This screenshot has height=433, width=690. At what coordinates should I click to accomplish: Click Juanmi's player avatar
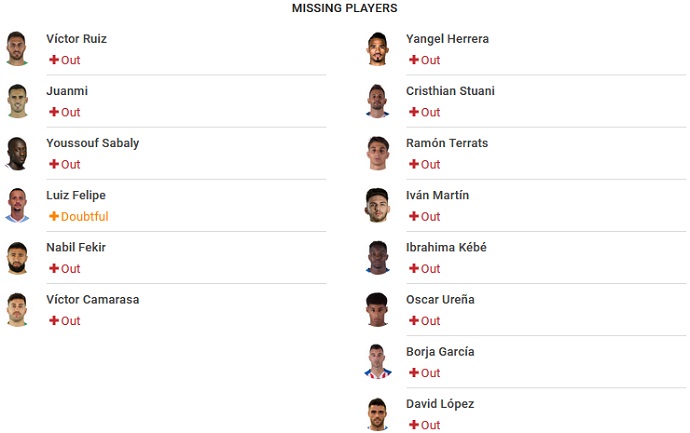point(16,101)
